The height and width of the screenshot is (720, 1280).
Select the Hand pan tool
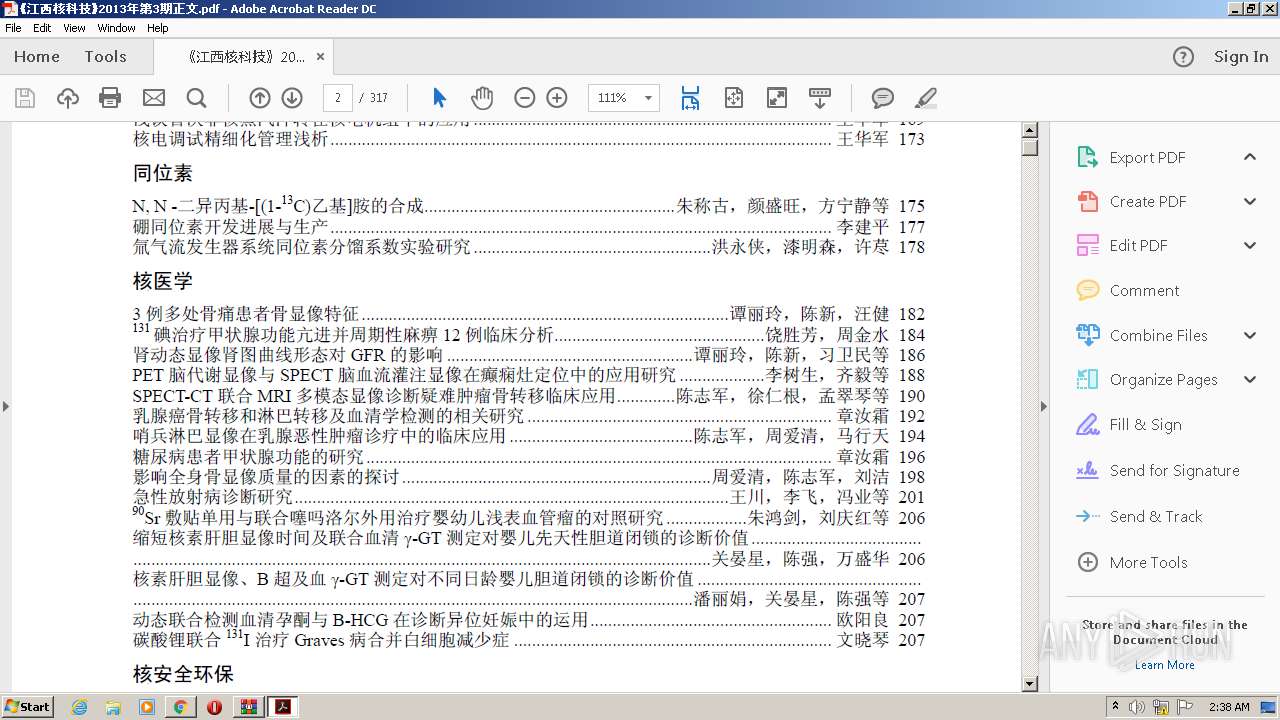point(482,97)
